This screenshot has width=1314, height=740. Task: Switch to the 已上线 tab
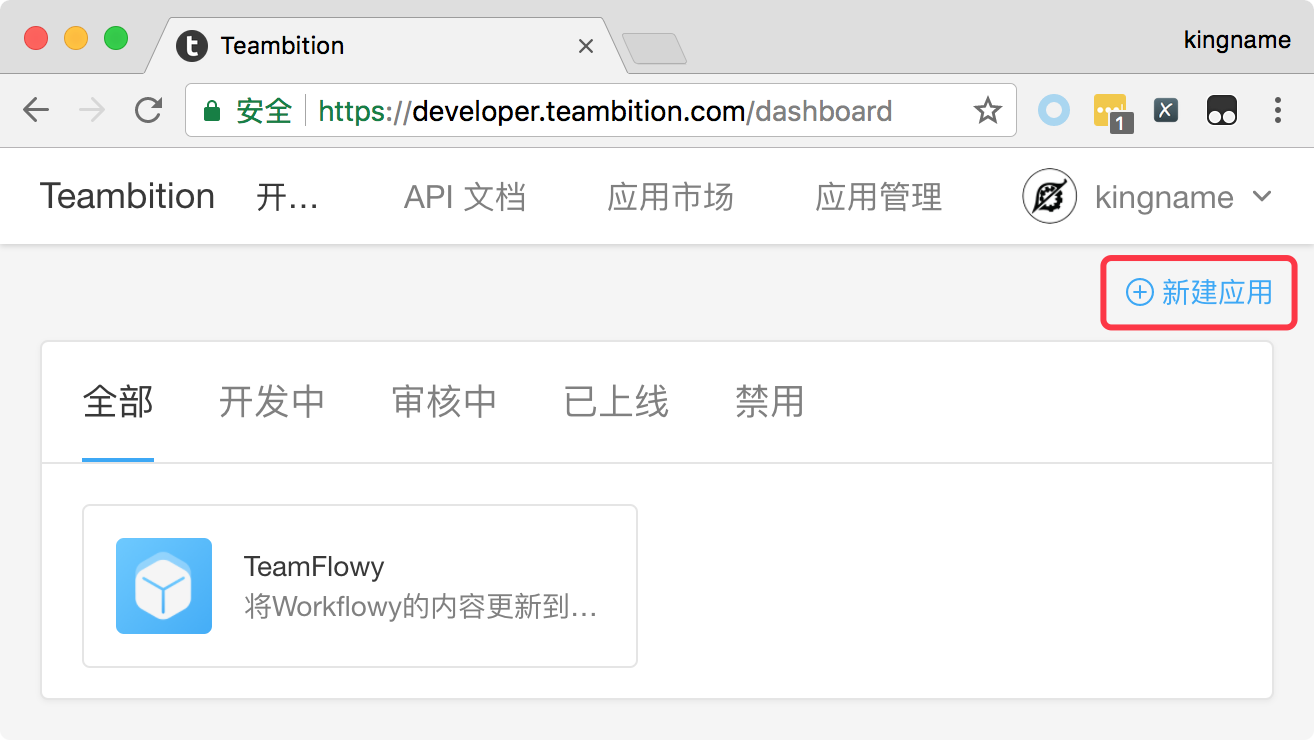point(617,402)
